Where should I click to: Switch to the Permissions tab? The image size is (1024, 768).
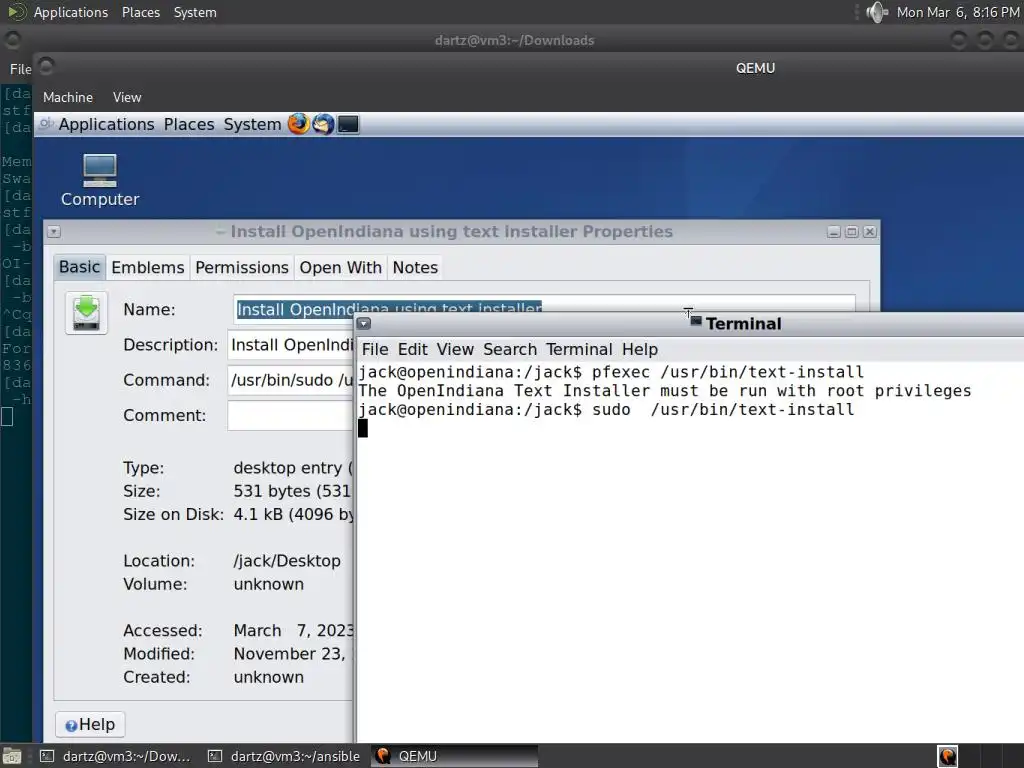242,268
